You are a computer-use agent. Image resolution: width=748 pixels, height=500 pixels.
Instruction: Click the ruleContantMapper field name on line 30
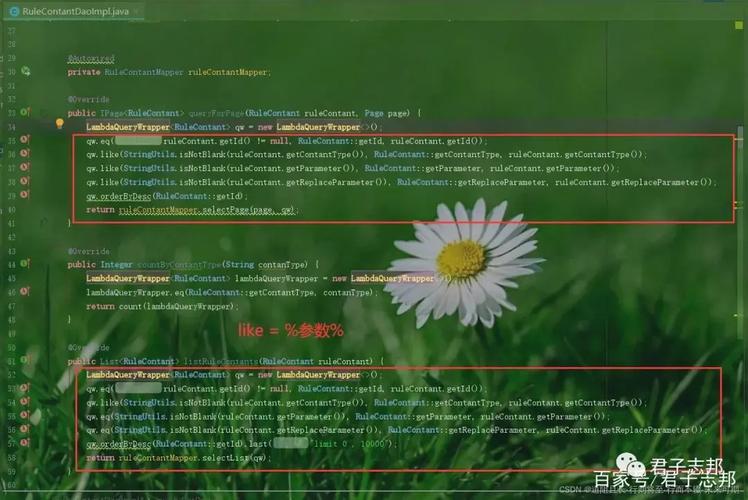(228, 72)
